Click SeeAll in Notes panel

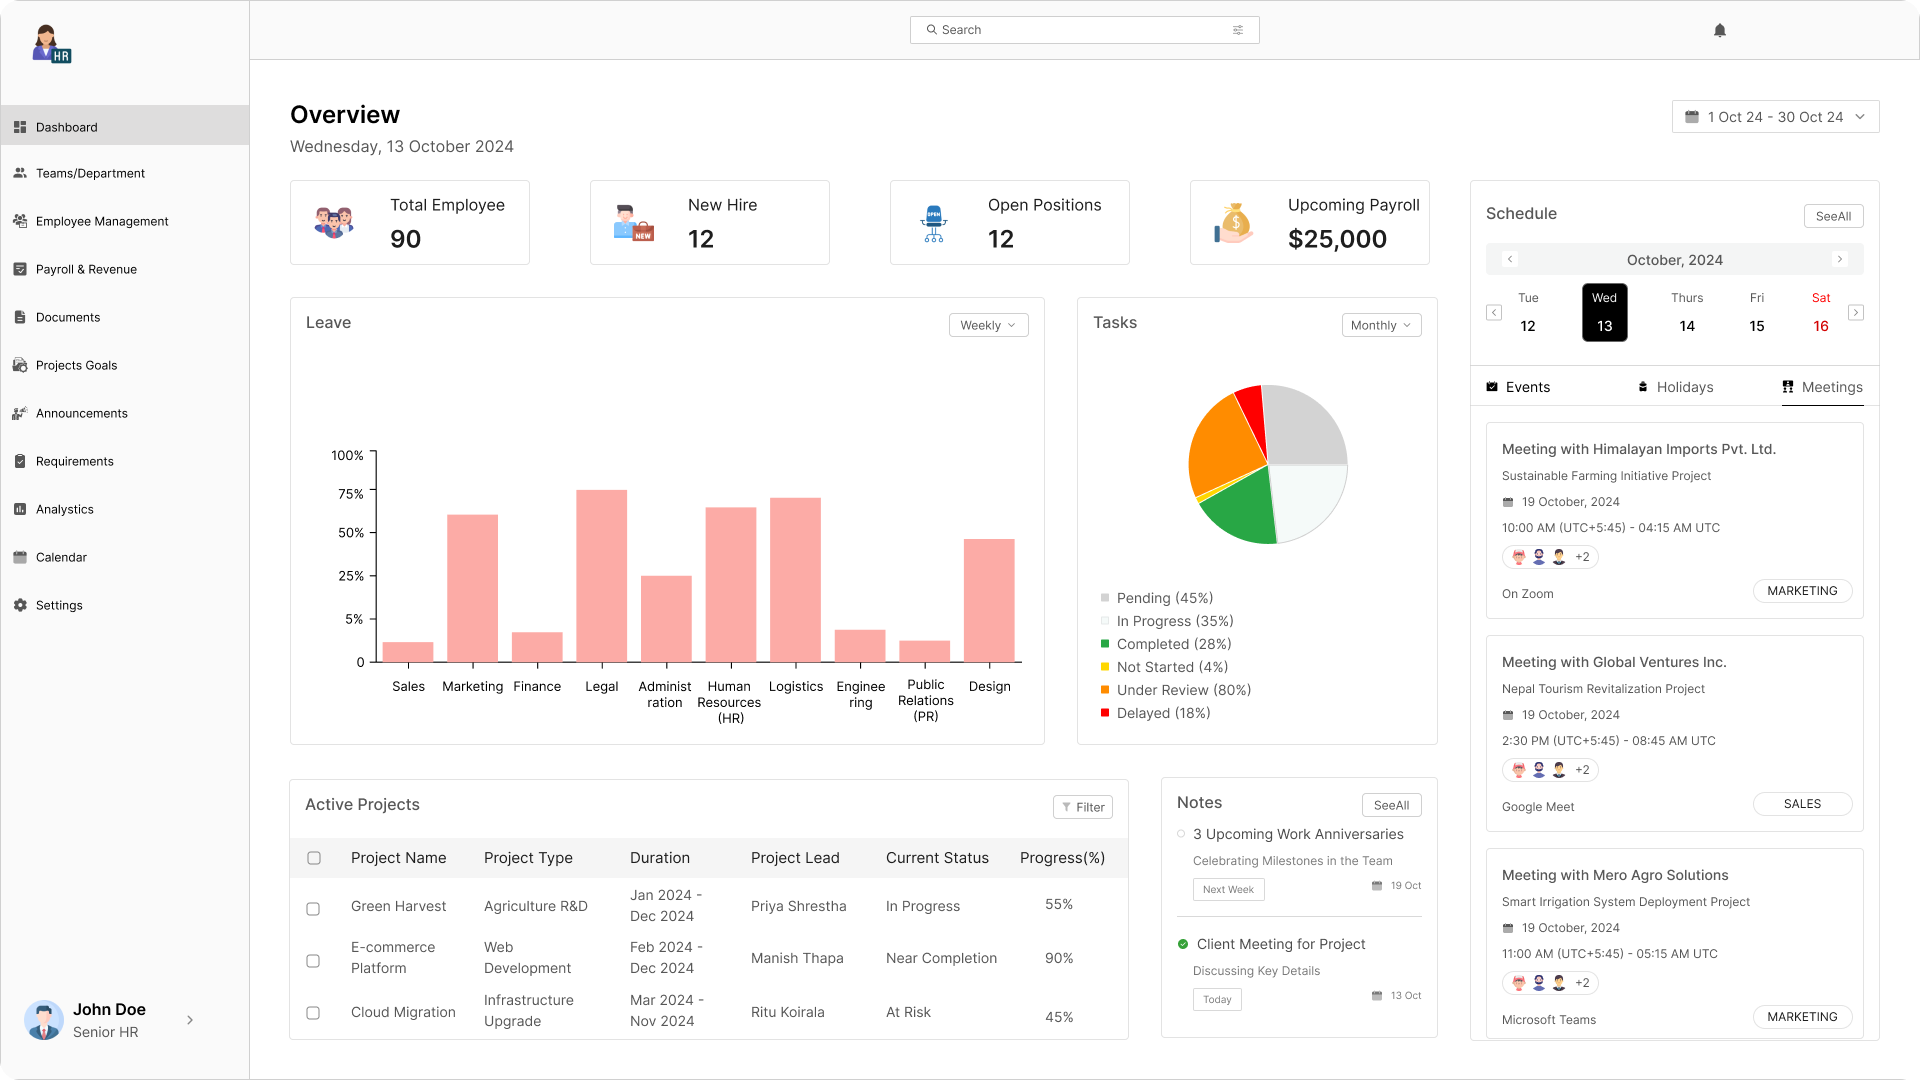[1391, 805]
